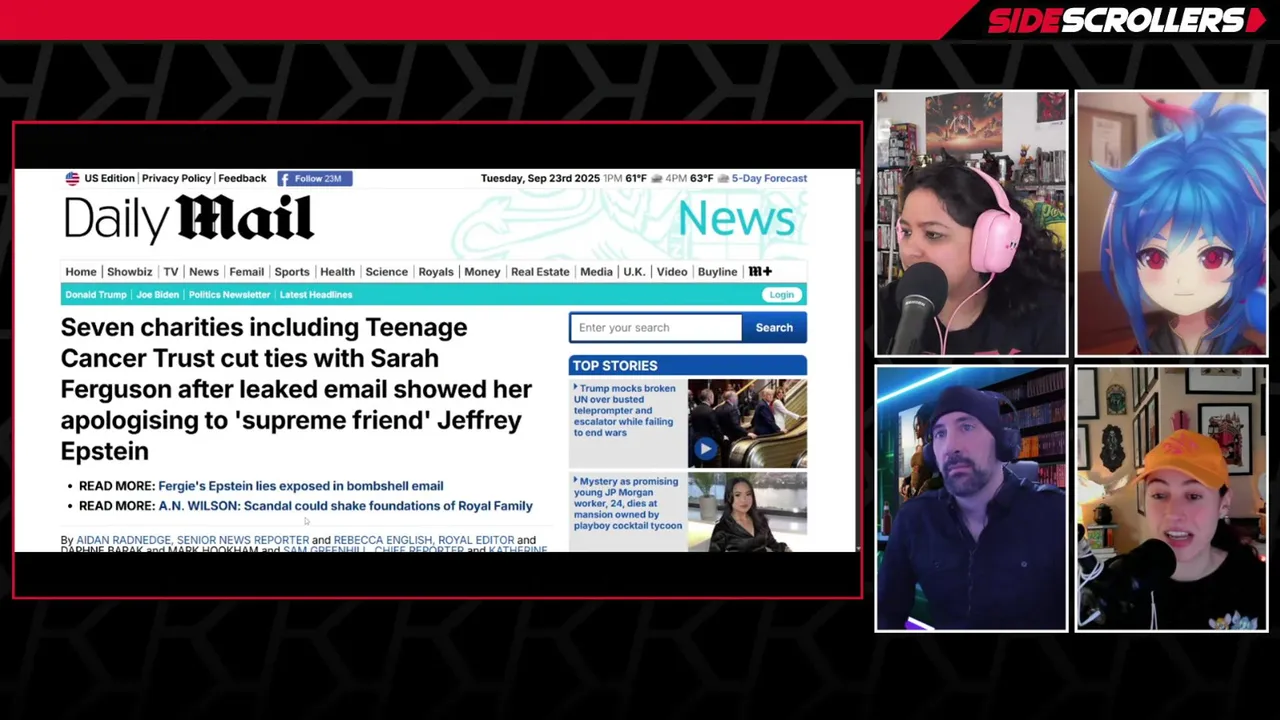Open the Money section
1280x720 pixels.
coord(482,272)
